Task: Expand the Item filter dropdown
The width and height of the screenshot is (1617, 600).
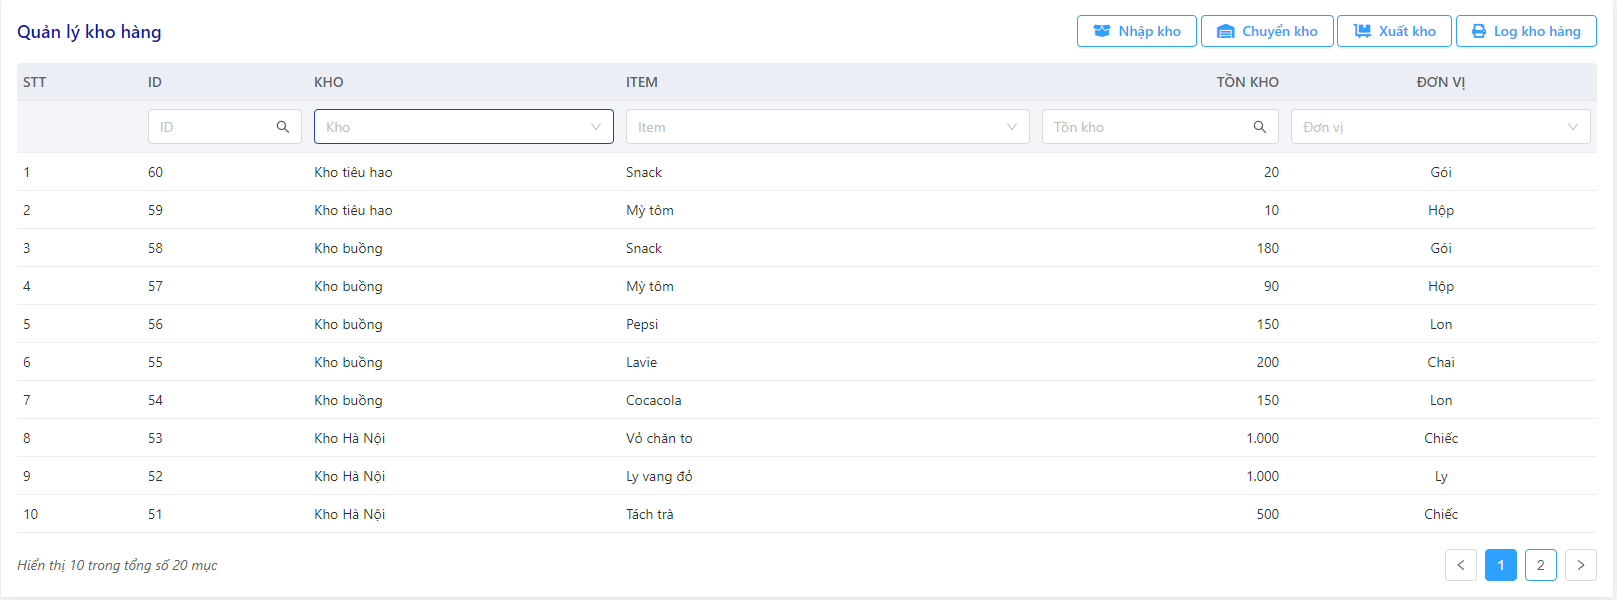Action: pos(828,127)
